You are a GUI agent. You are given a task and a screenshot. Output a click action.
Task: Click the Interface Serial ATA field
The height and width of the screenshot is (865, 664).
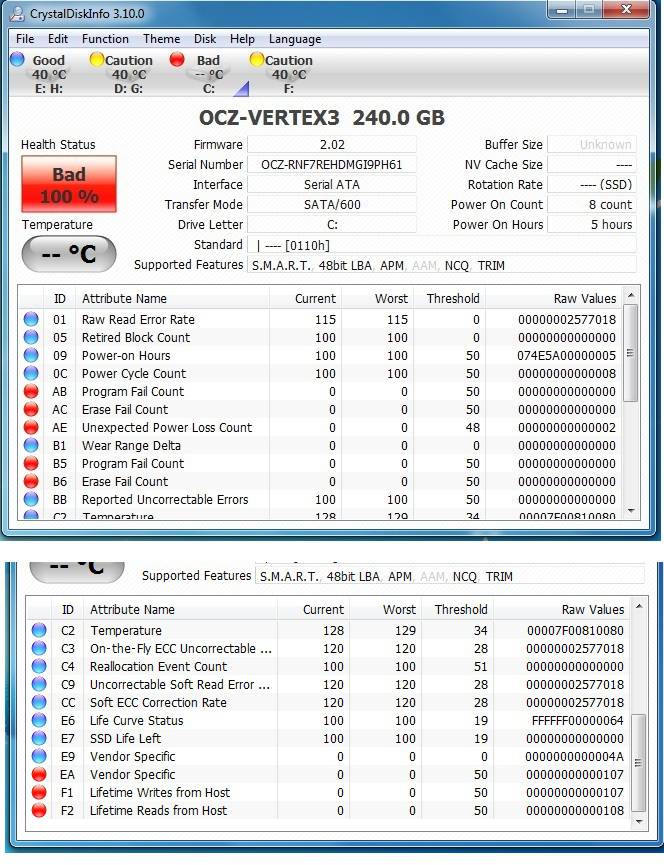tap(332, 184)
